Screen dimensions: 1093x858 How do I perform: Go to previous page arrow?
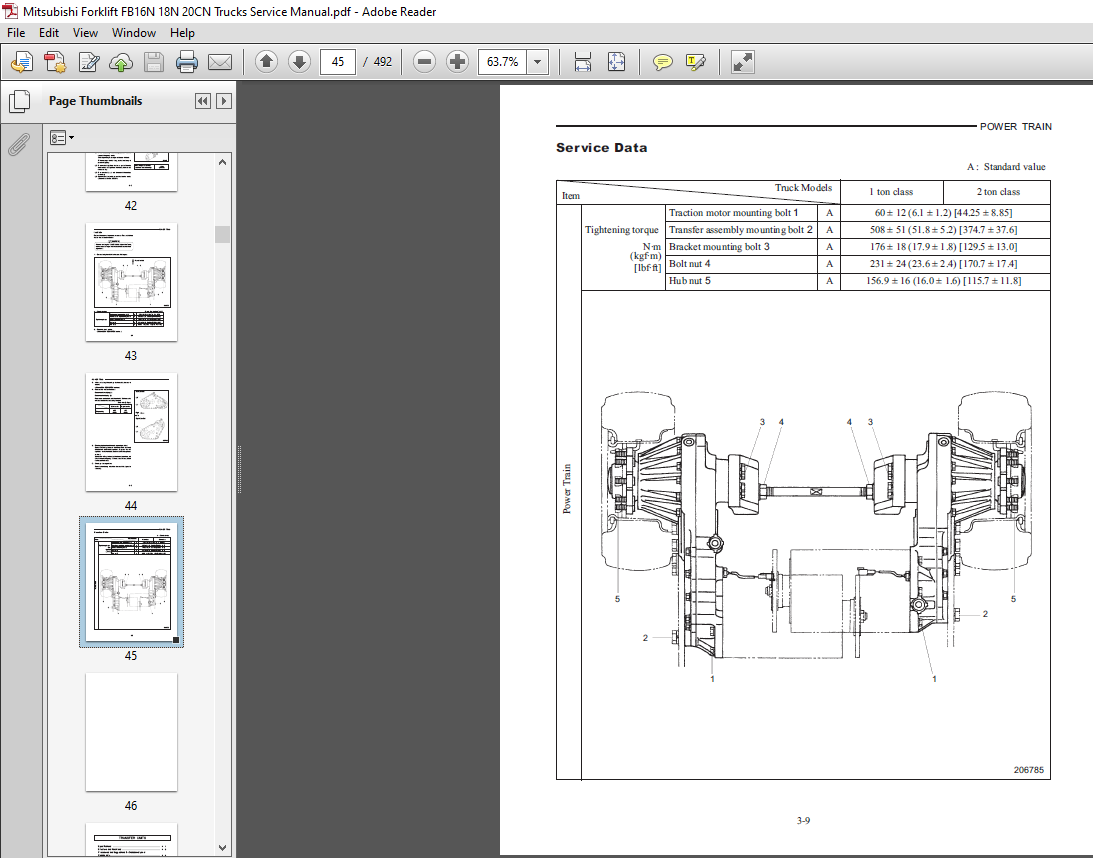(x=266, y=62)
